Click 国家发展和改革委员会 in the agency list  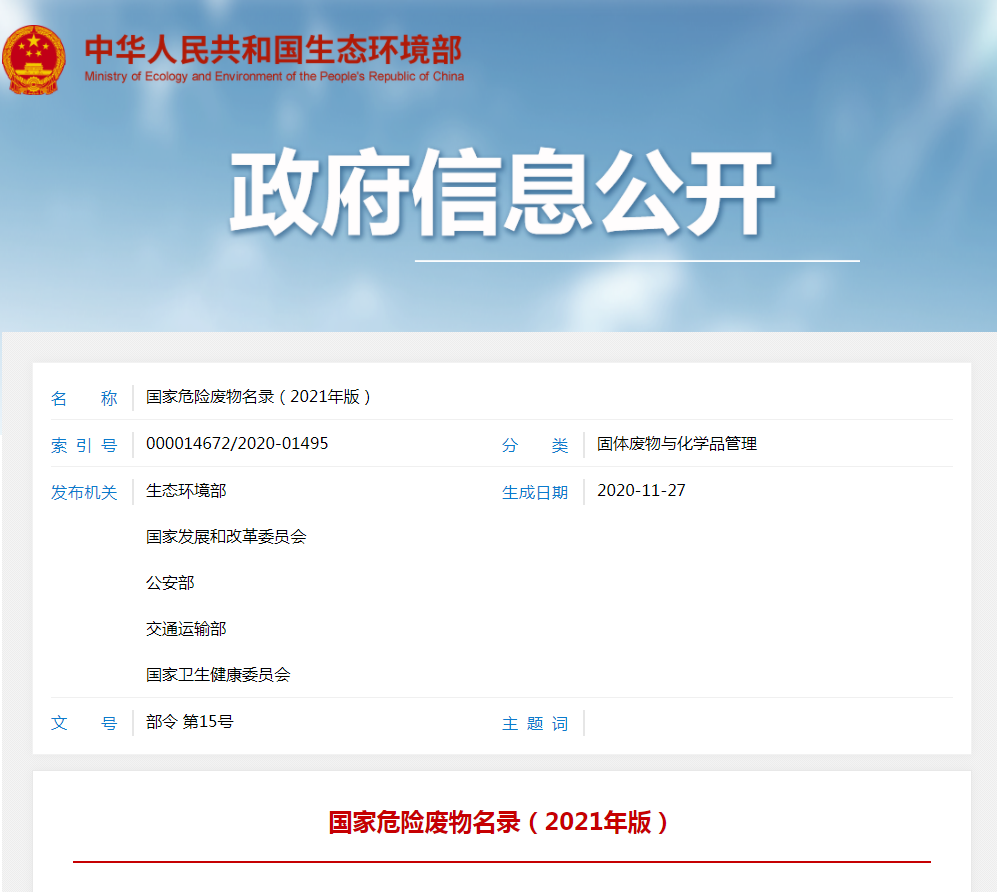[x=226, y=537]
